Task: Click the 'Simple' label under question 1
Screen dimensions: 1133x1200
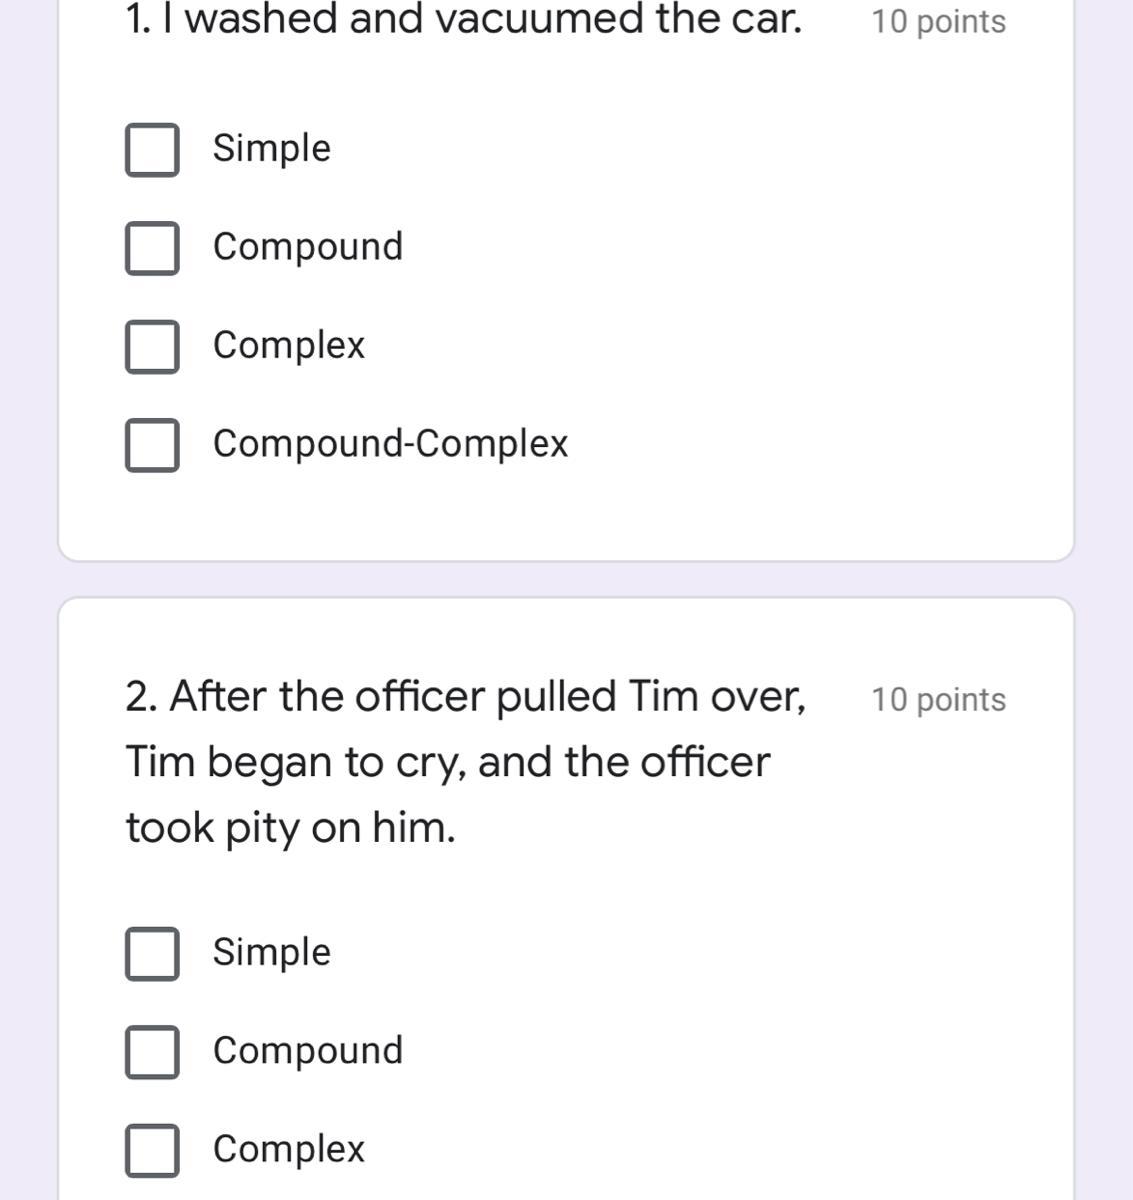Action: [271, 148]
